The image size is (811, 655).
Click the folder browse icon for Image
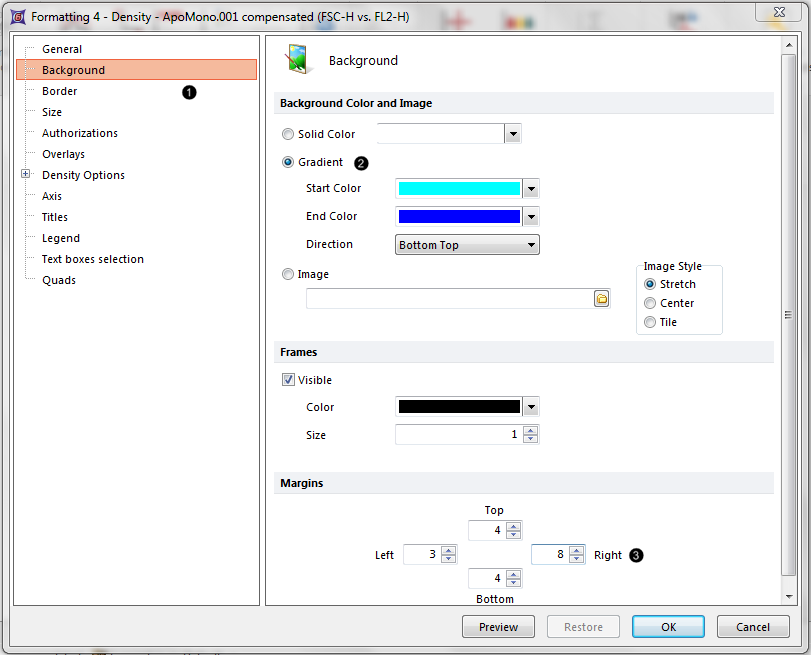pos(602,298)
